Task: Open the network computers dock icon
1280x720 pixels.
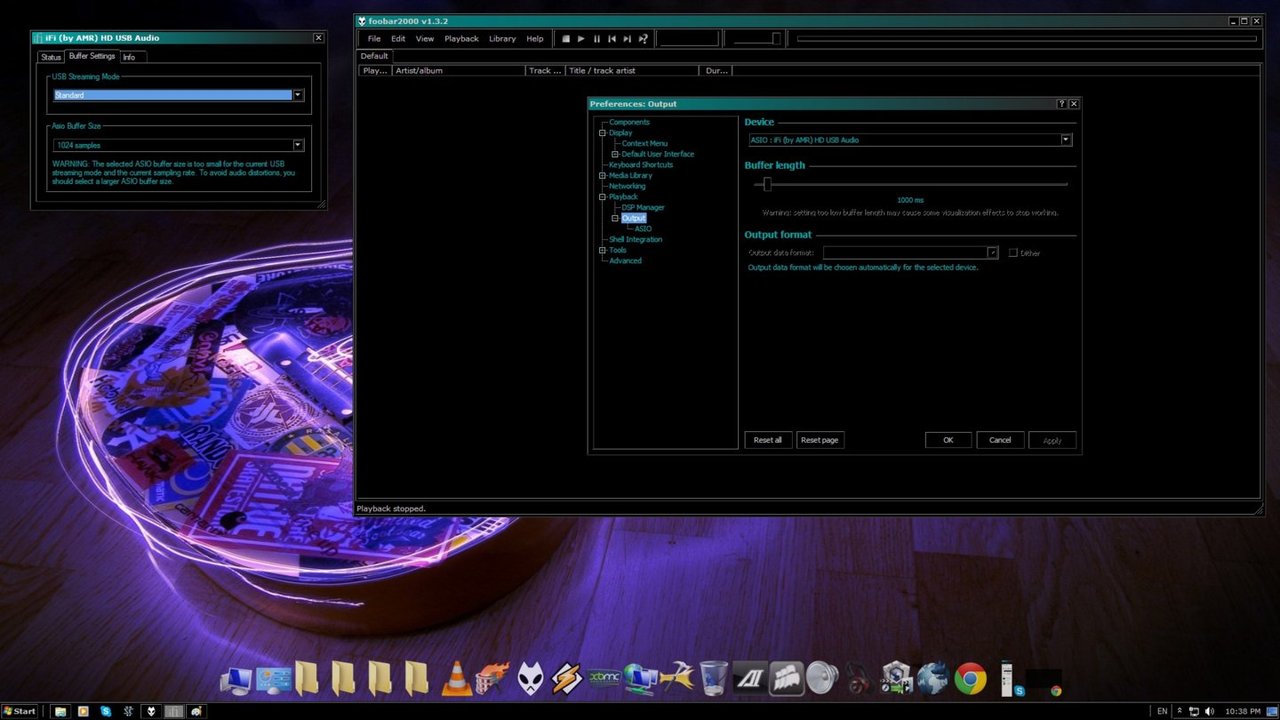Action: pyautogui.click(x=640, y=678)
